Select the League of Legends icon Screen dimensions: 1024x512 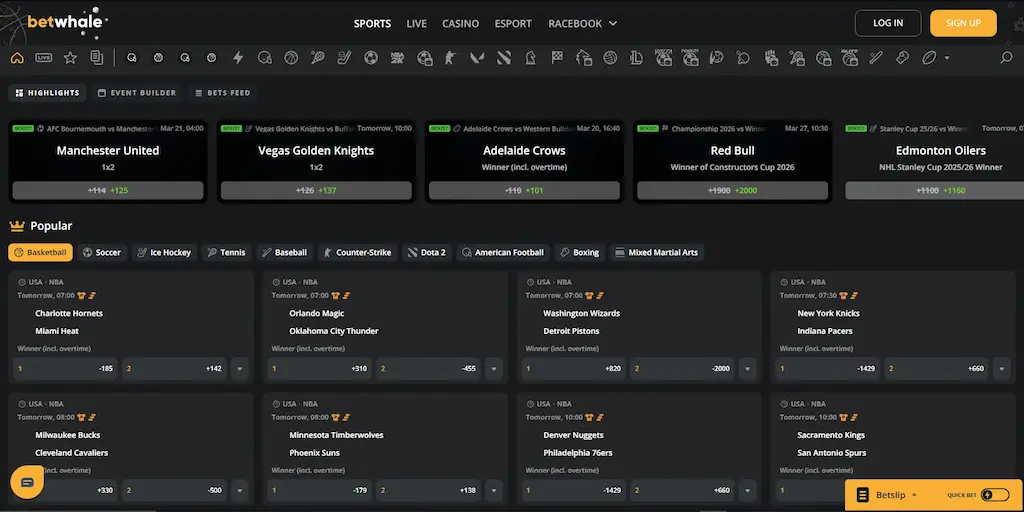pyautogui.click(x=637, y=57)
